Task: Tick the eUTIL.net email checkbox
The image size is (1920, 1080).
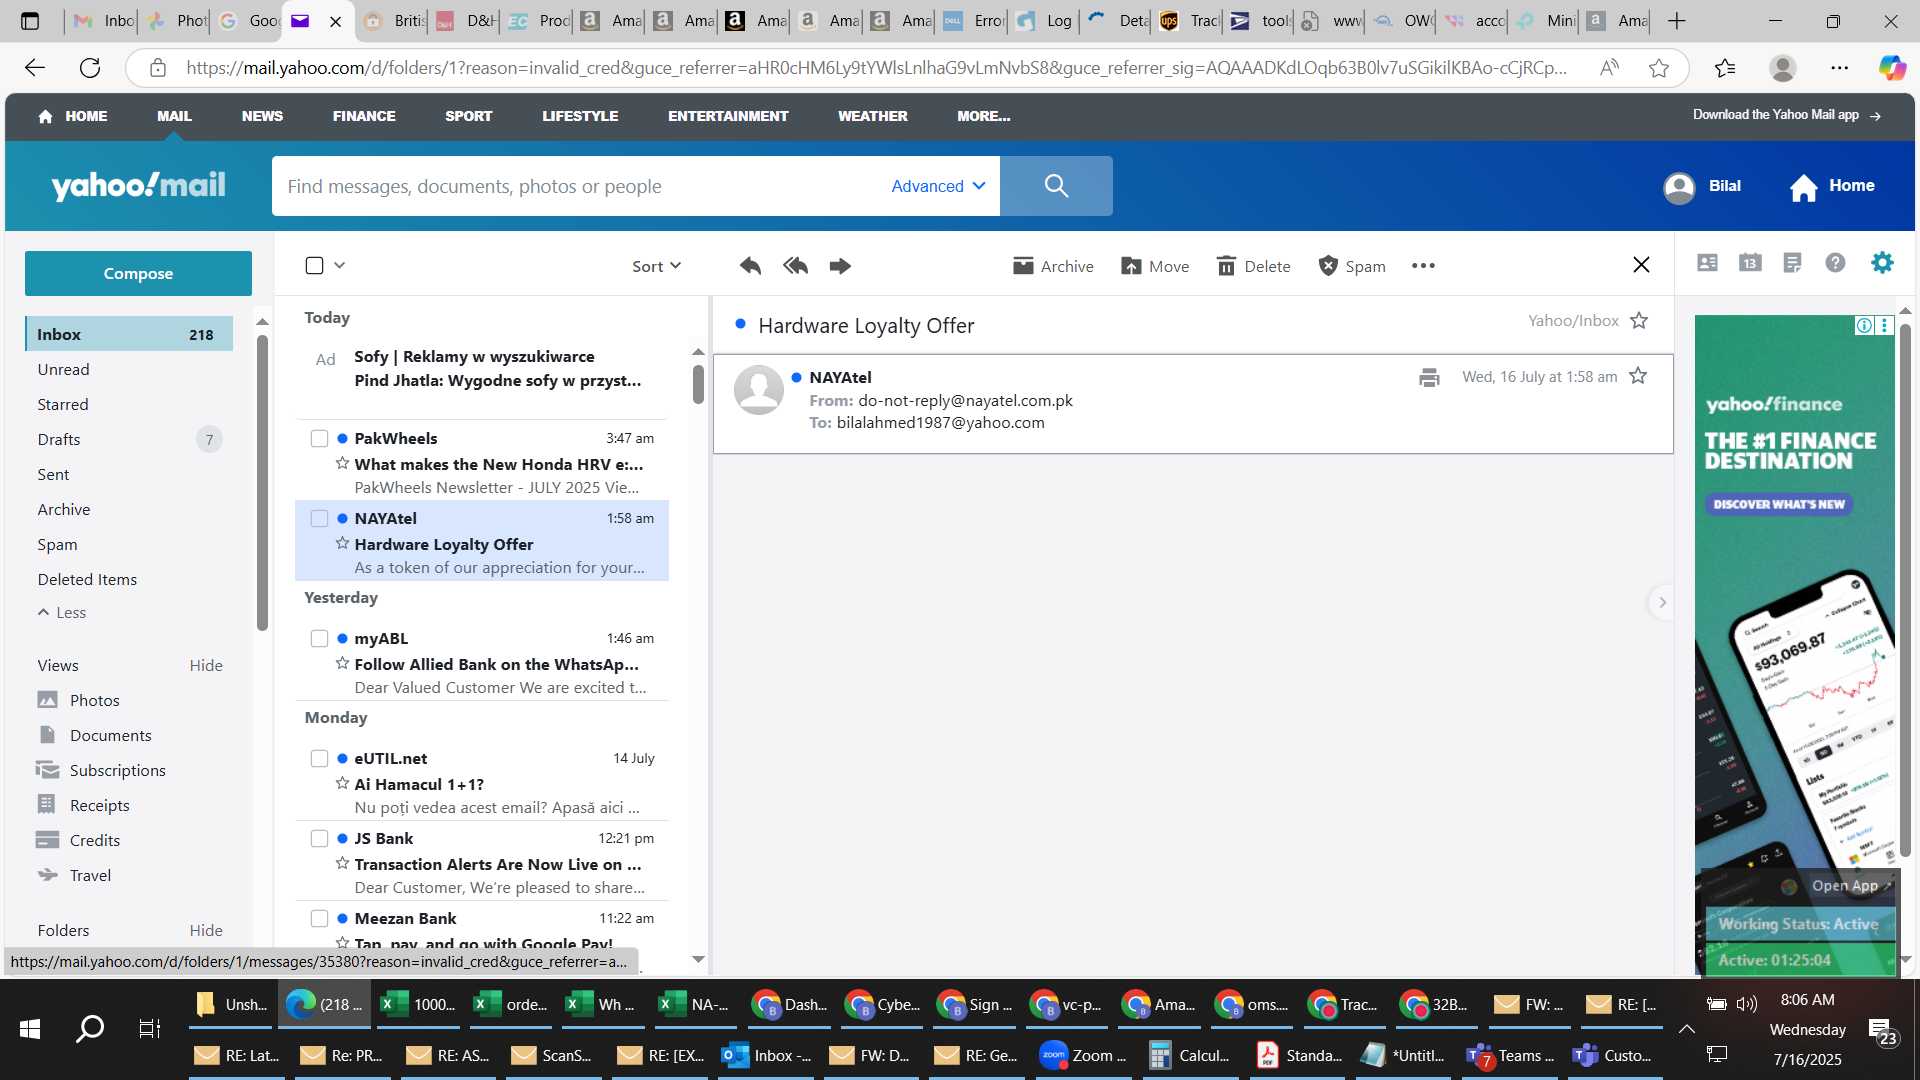Action: (x=319, y=758)
